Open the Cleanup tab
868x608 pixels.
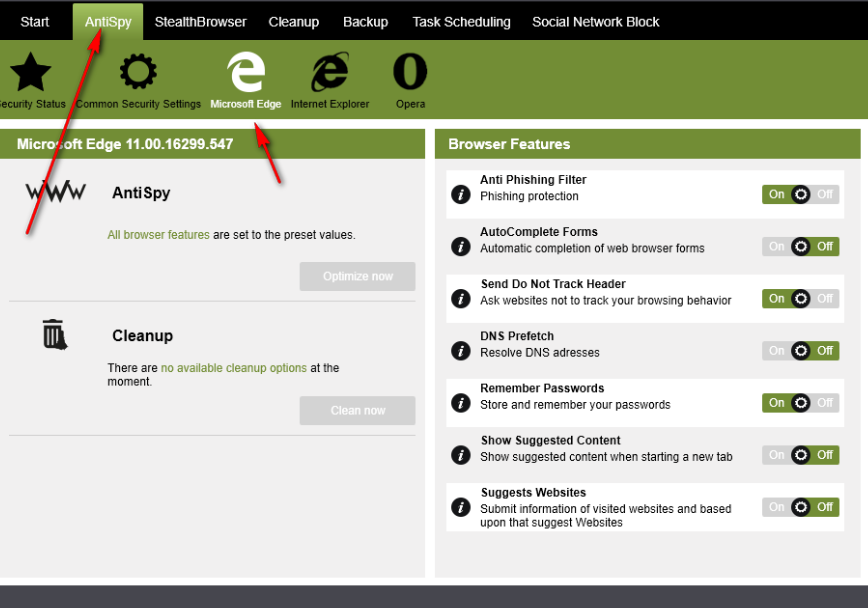(293, 22)
